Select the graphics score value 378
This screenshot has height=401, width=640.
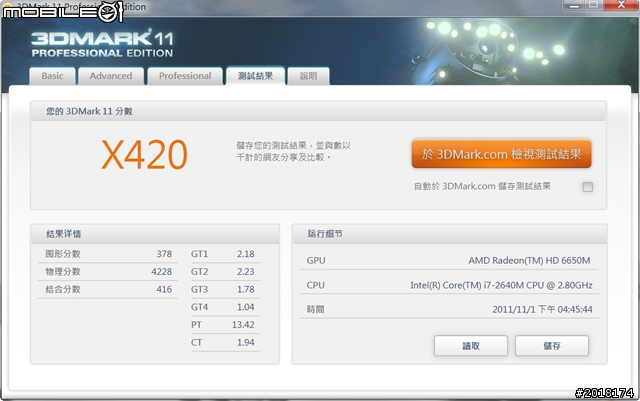(164, 254)
